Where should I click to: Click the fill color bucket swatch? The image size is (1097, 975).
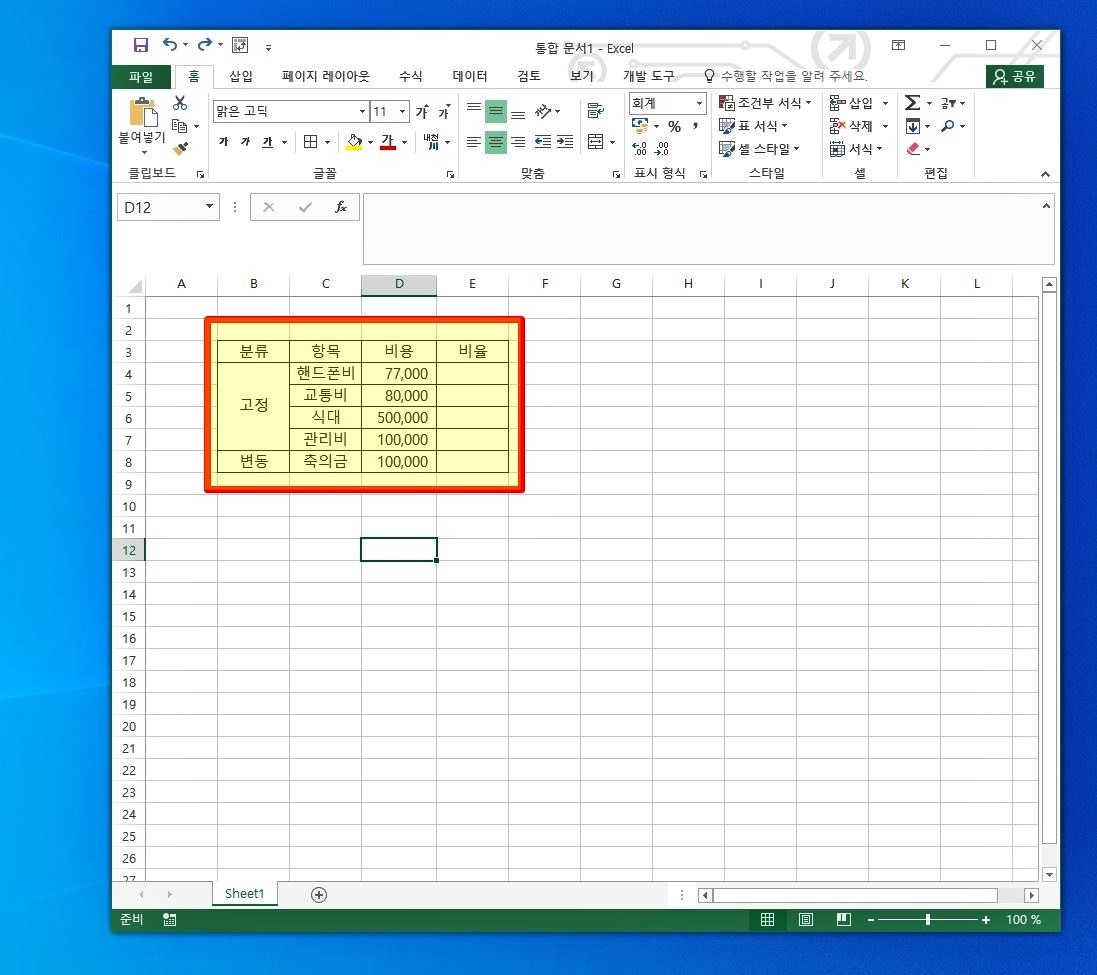point(355,142)
